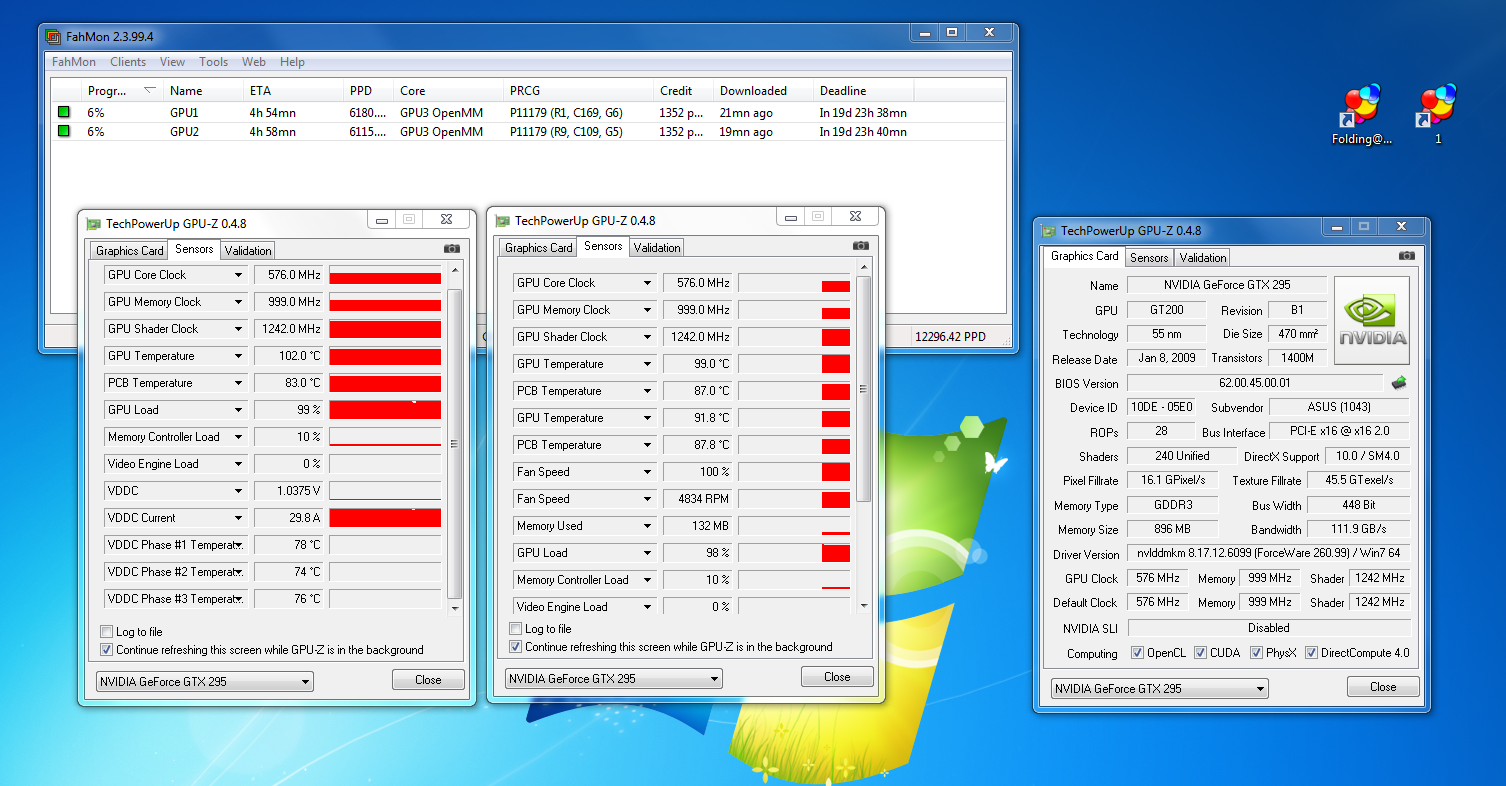Click title bar icon of GPU-Z window with VDDC sensors

click(x=94, y=224)
